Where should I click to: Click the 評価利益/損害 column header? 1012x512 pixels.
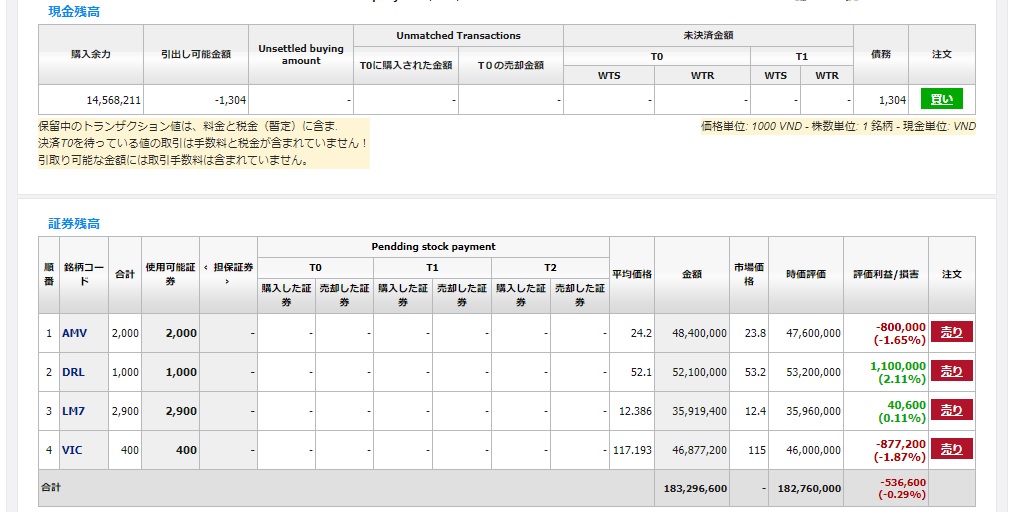(885, 274)
